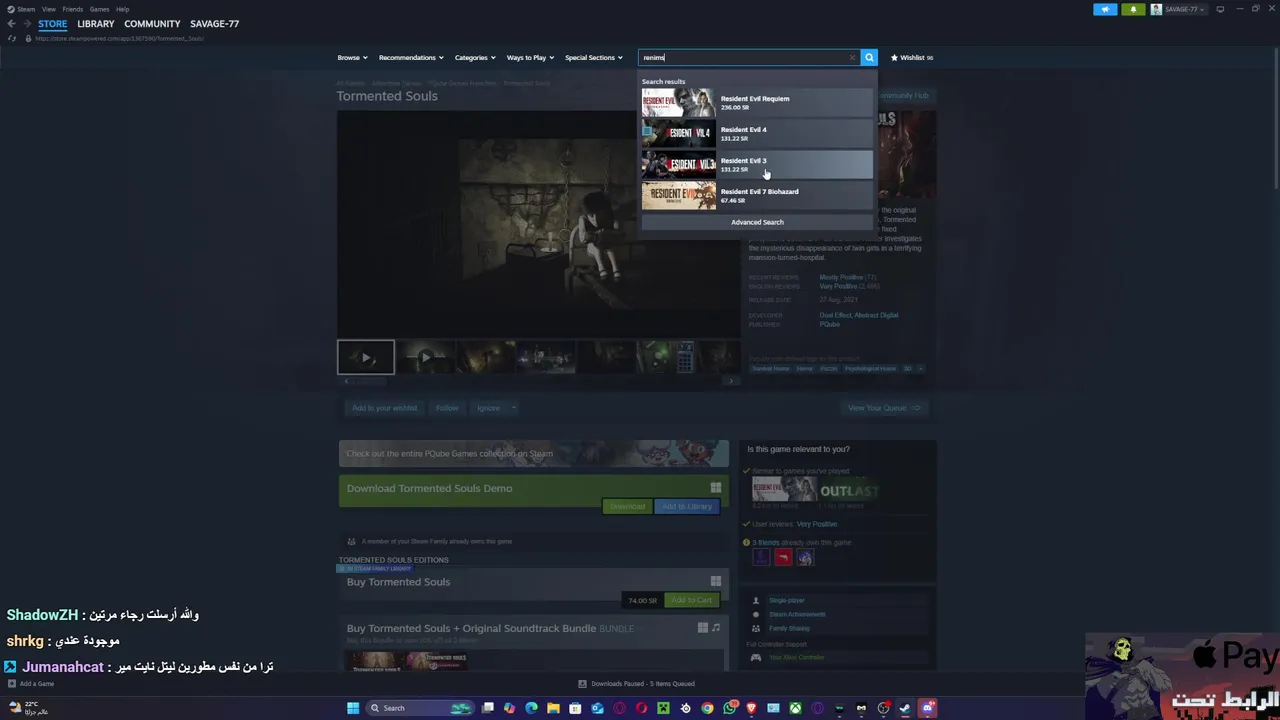
Task: Click the Community Hub button
Action: coord(903,95)
